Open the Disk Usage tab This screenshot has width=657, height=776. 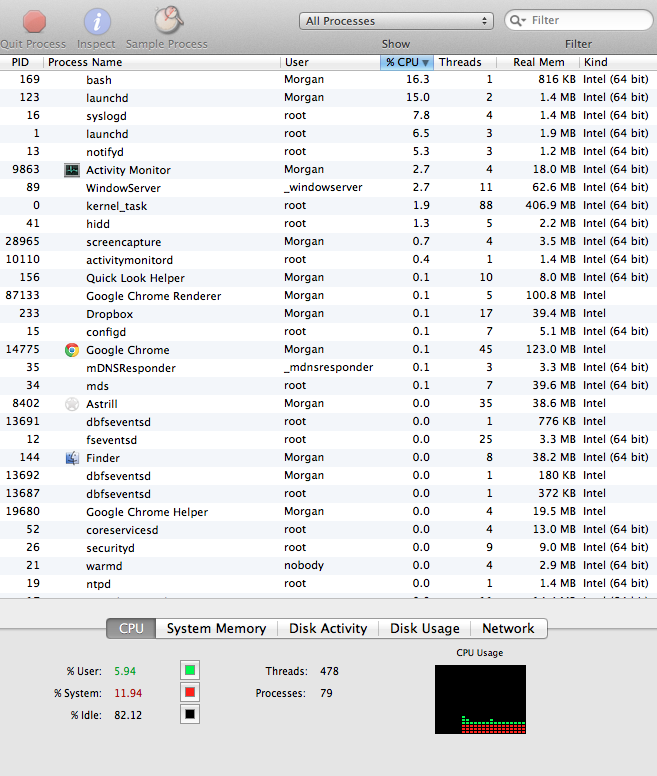[424, 629]
